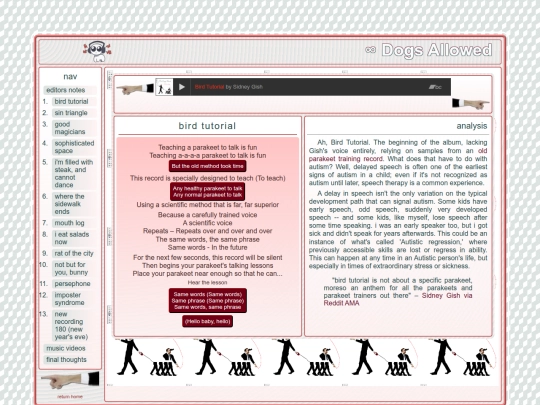Play the Bird Tutorial track
This screenshot has height=405, width=540.
pyautogui.click(x=181, y=87)
